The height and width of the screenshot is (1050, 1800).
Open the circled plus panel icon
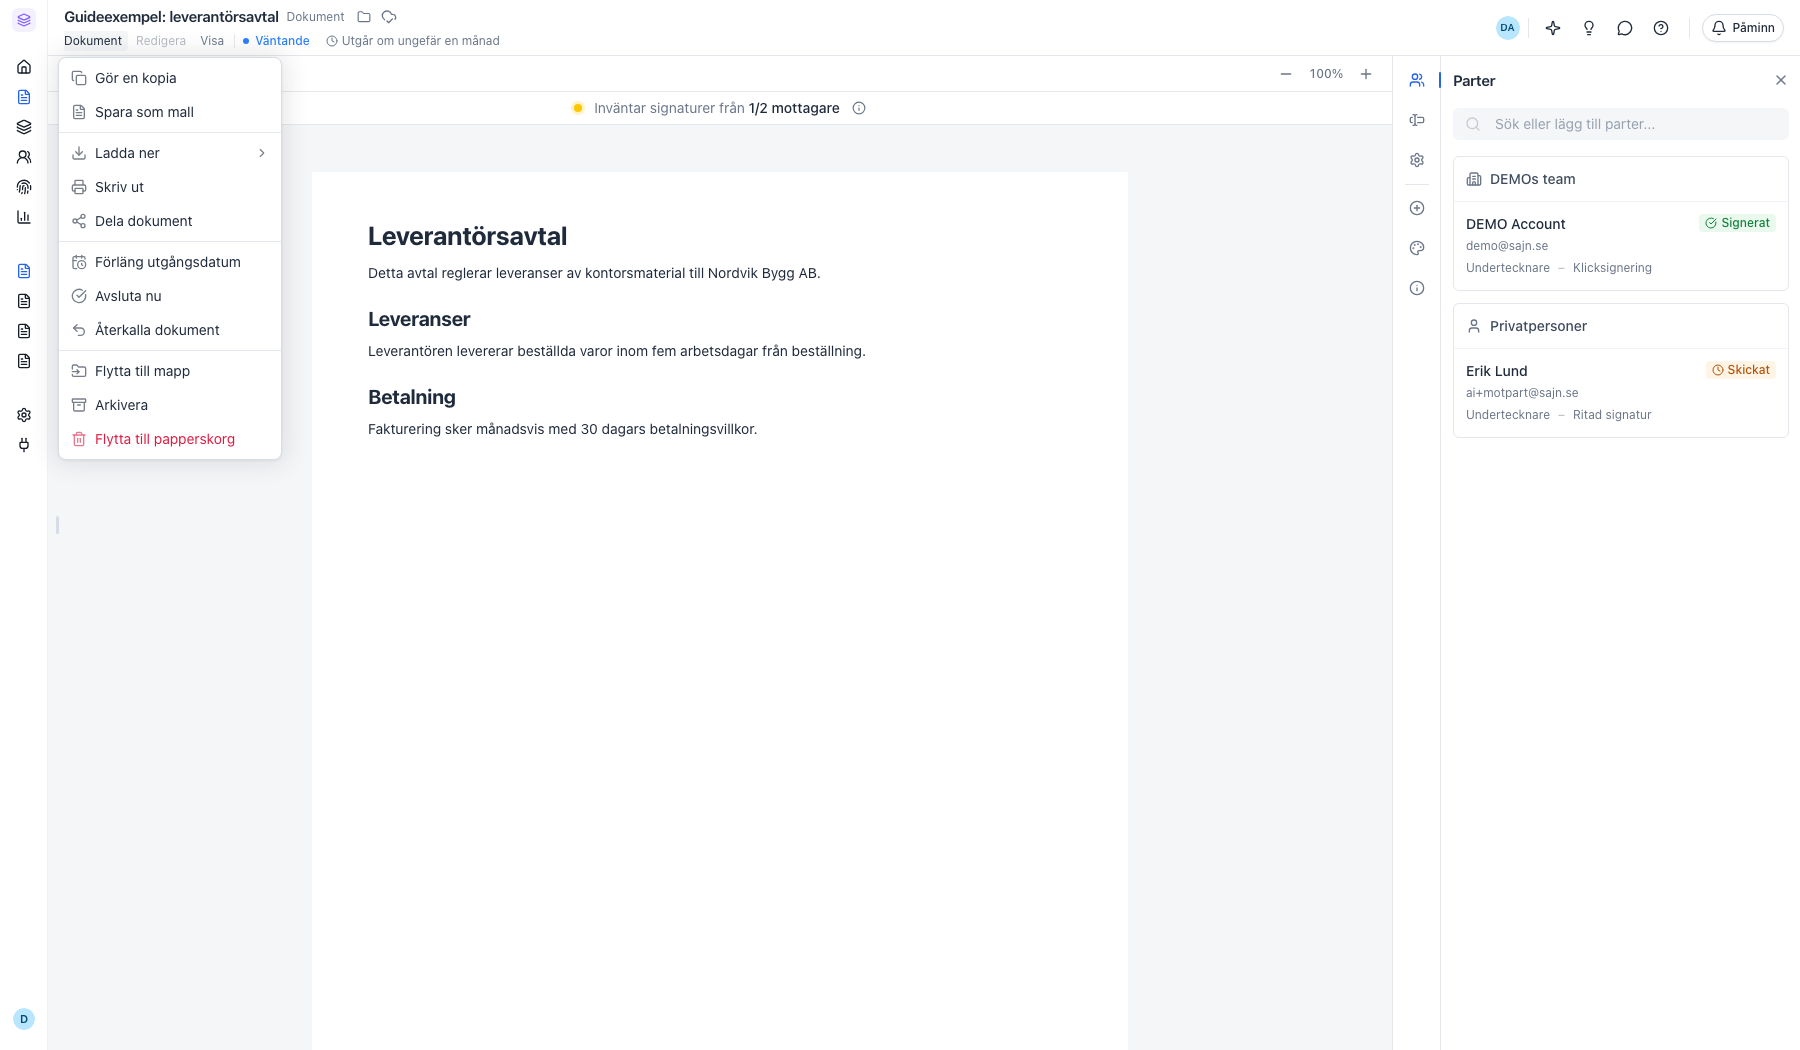(1417, 208)
